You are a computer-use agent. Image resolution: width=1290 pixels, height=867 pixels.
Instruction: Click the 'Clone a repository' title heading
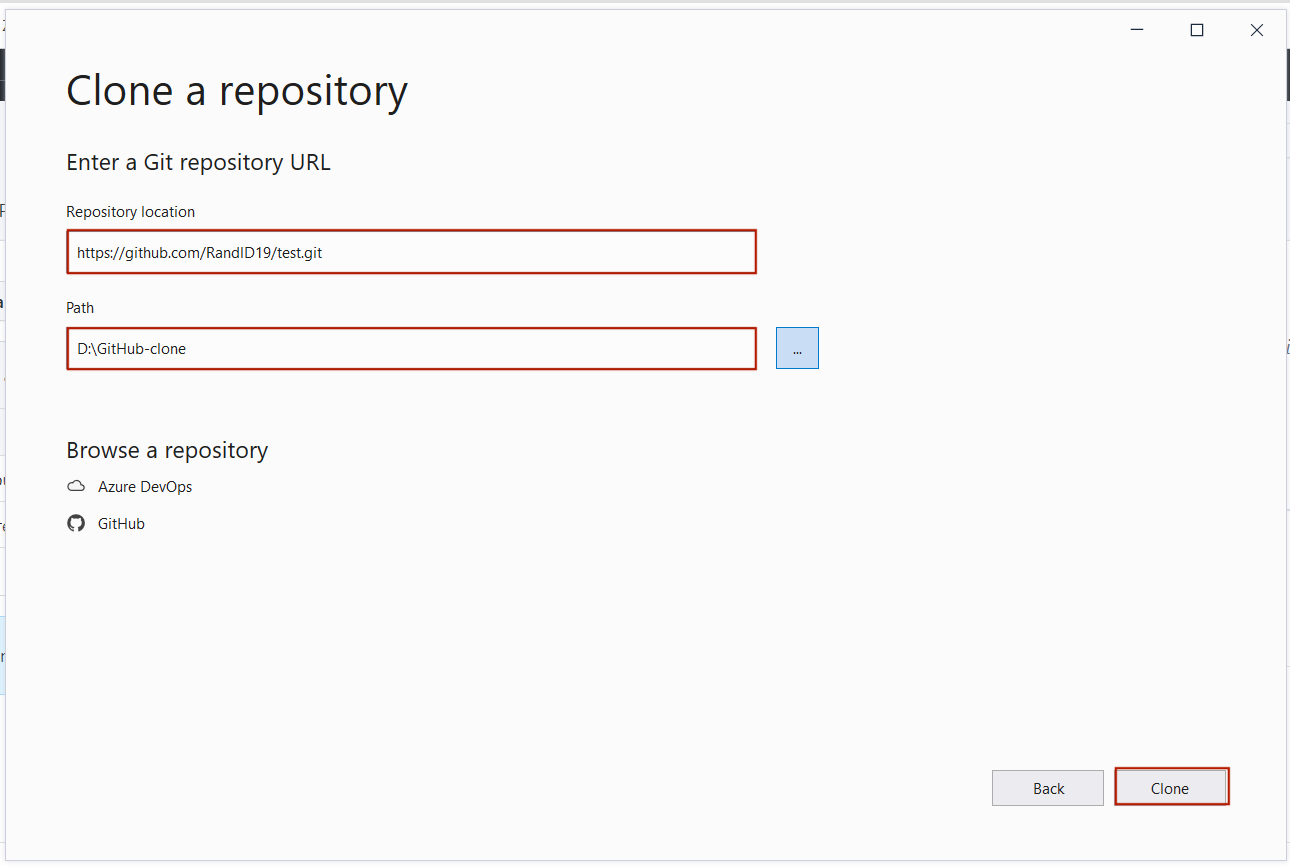237,91
